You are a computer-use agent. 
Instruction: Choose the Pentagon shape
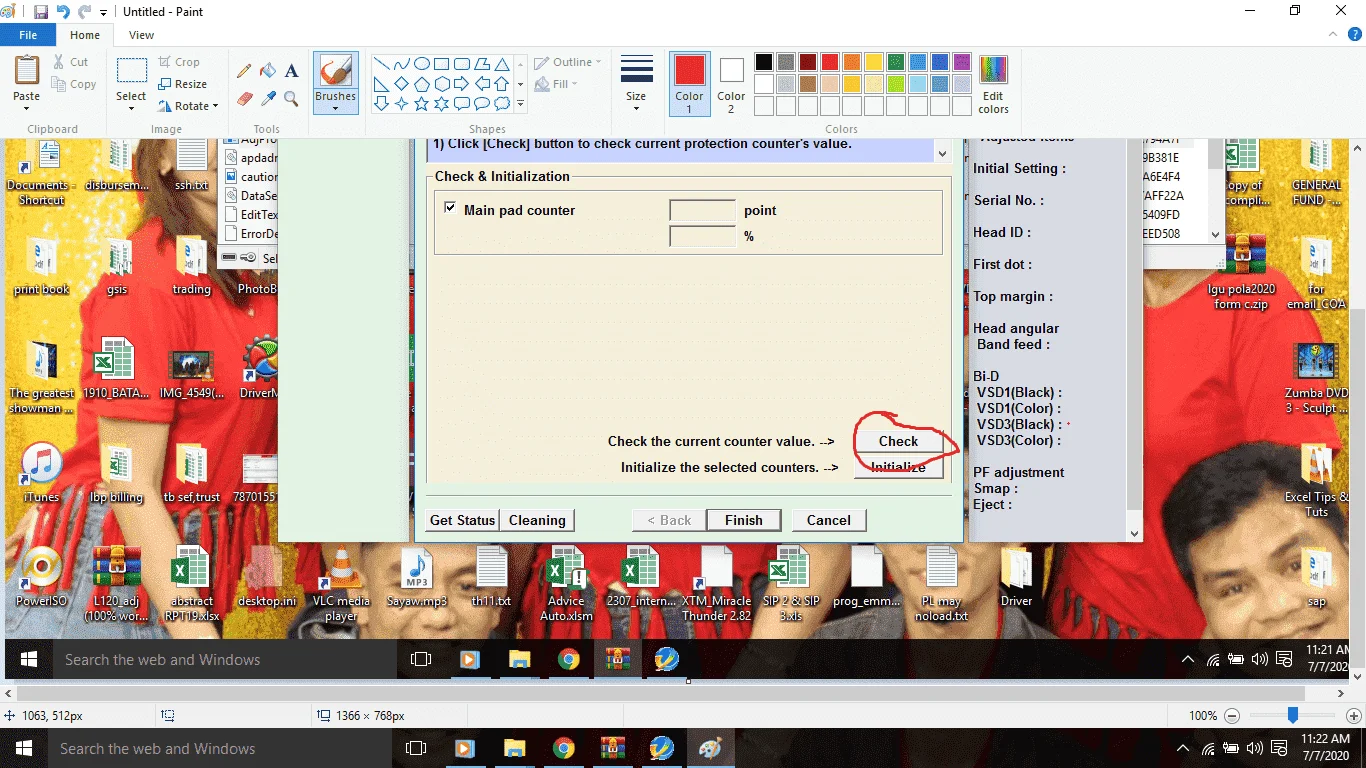(x=422, y=83)
